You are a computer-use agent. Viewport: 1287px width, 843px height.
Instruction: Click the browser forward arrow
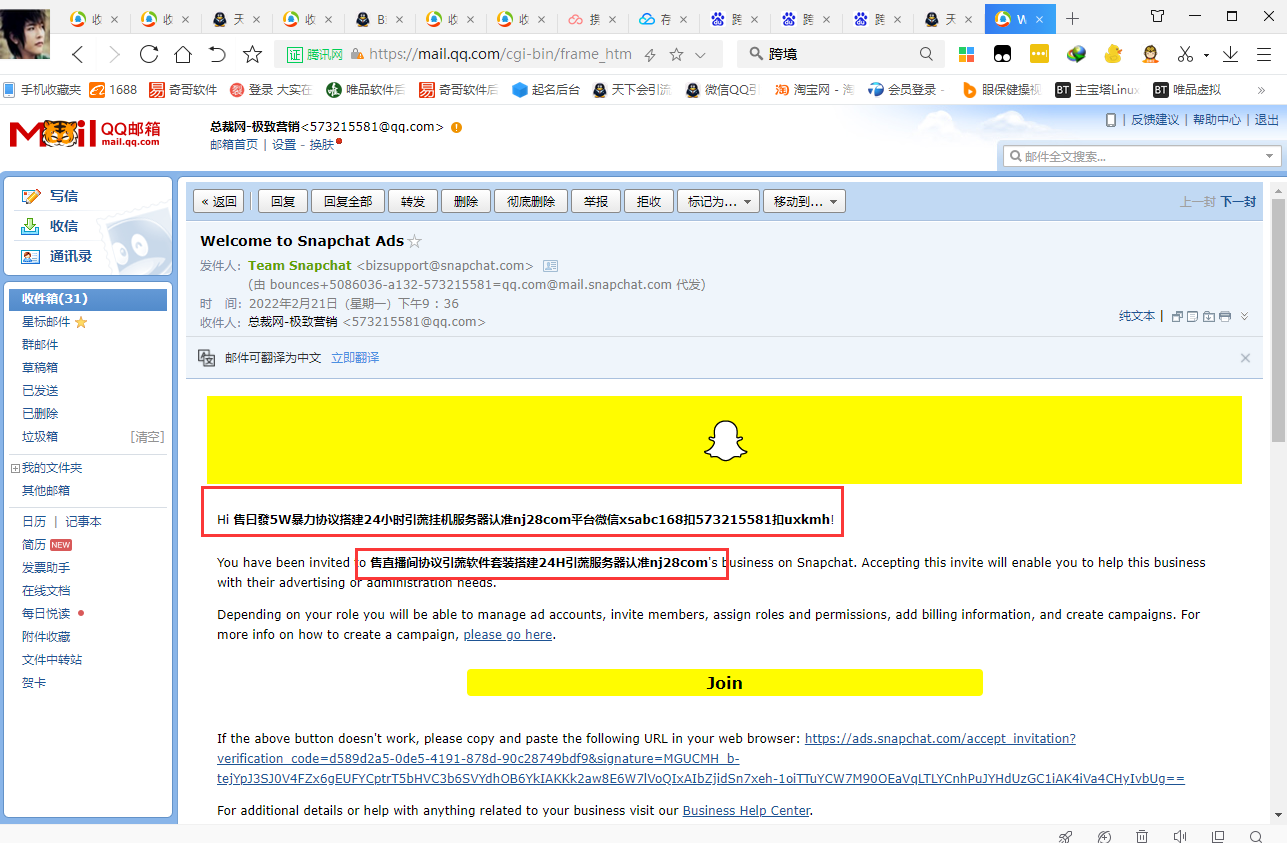coord(113,54)
